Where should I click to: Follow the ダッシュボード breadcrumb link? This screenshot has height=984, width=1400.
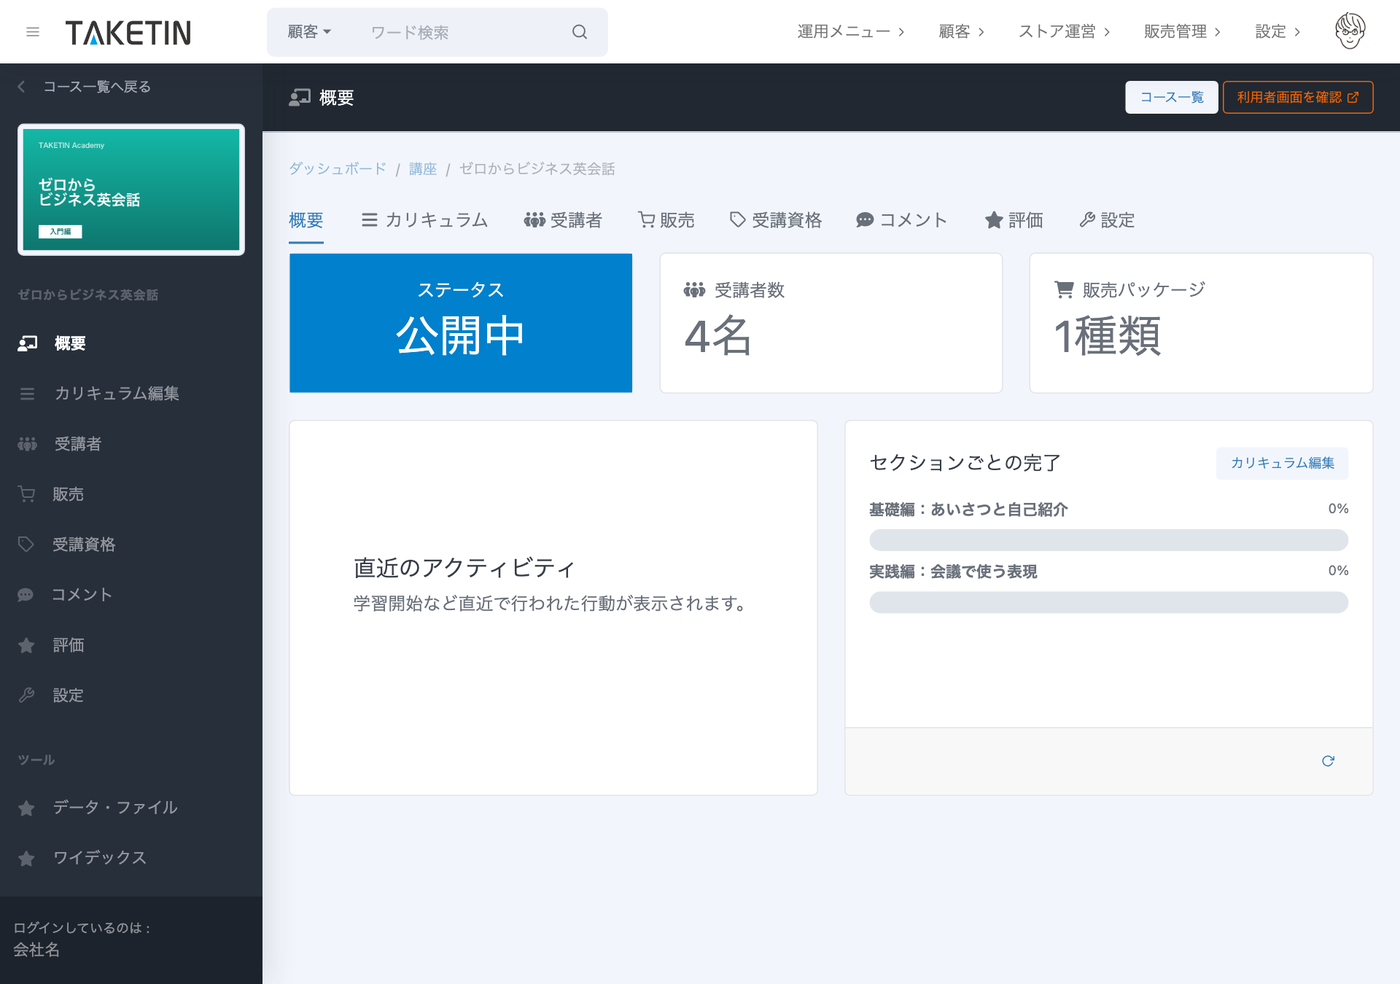coord(338,169)
